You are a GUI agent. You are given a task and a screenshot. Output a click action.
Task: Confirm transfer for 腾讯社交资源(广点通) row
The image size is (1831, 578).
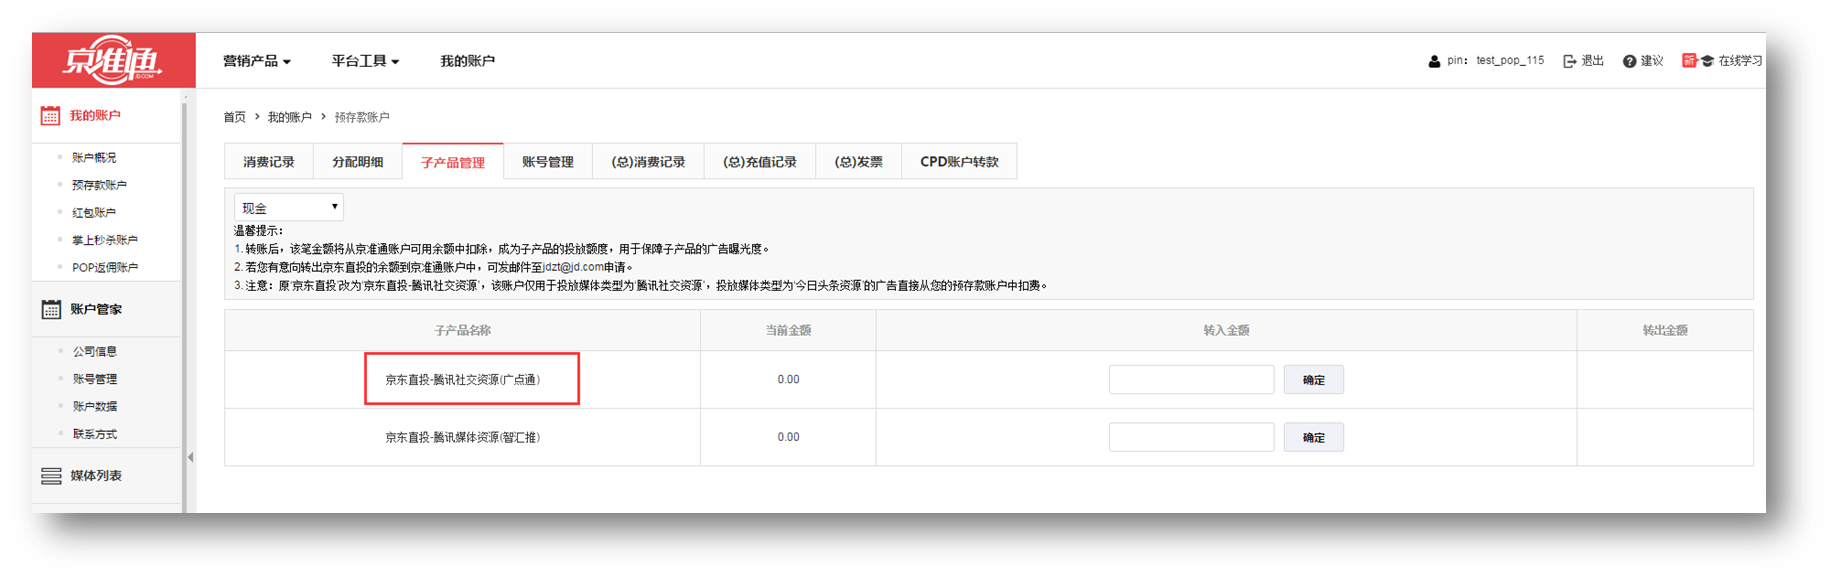click(1314, 380)
